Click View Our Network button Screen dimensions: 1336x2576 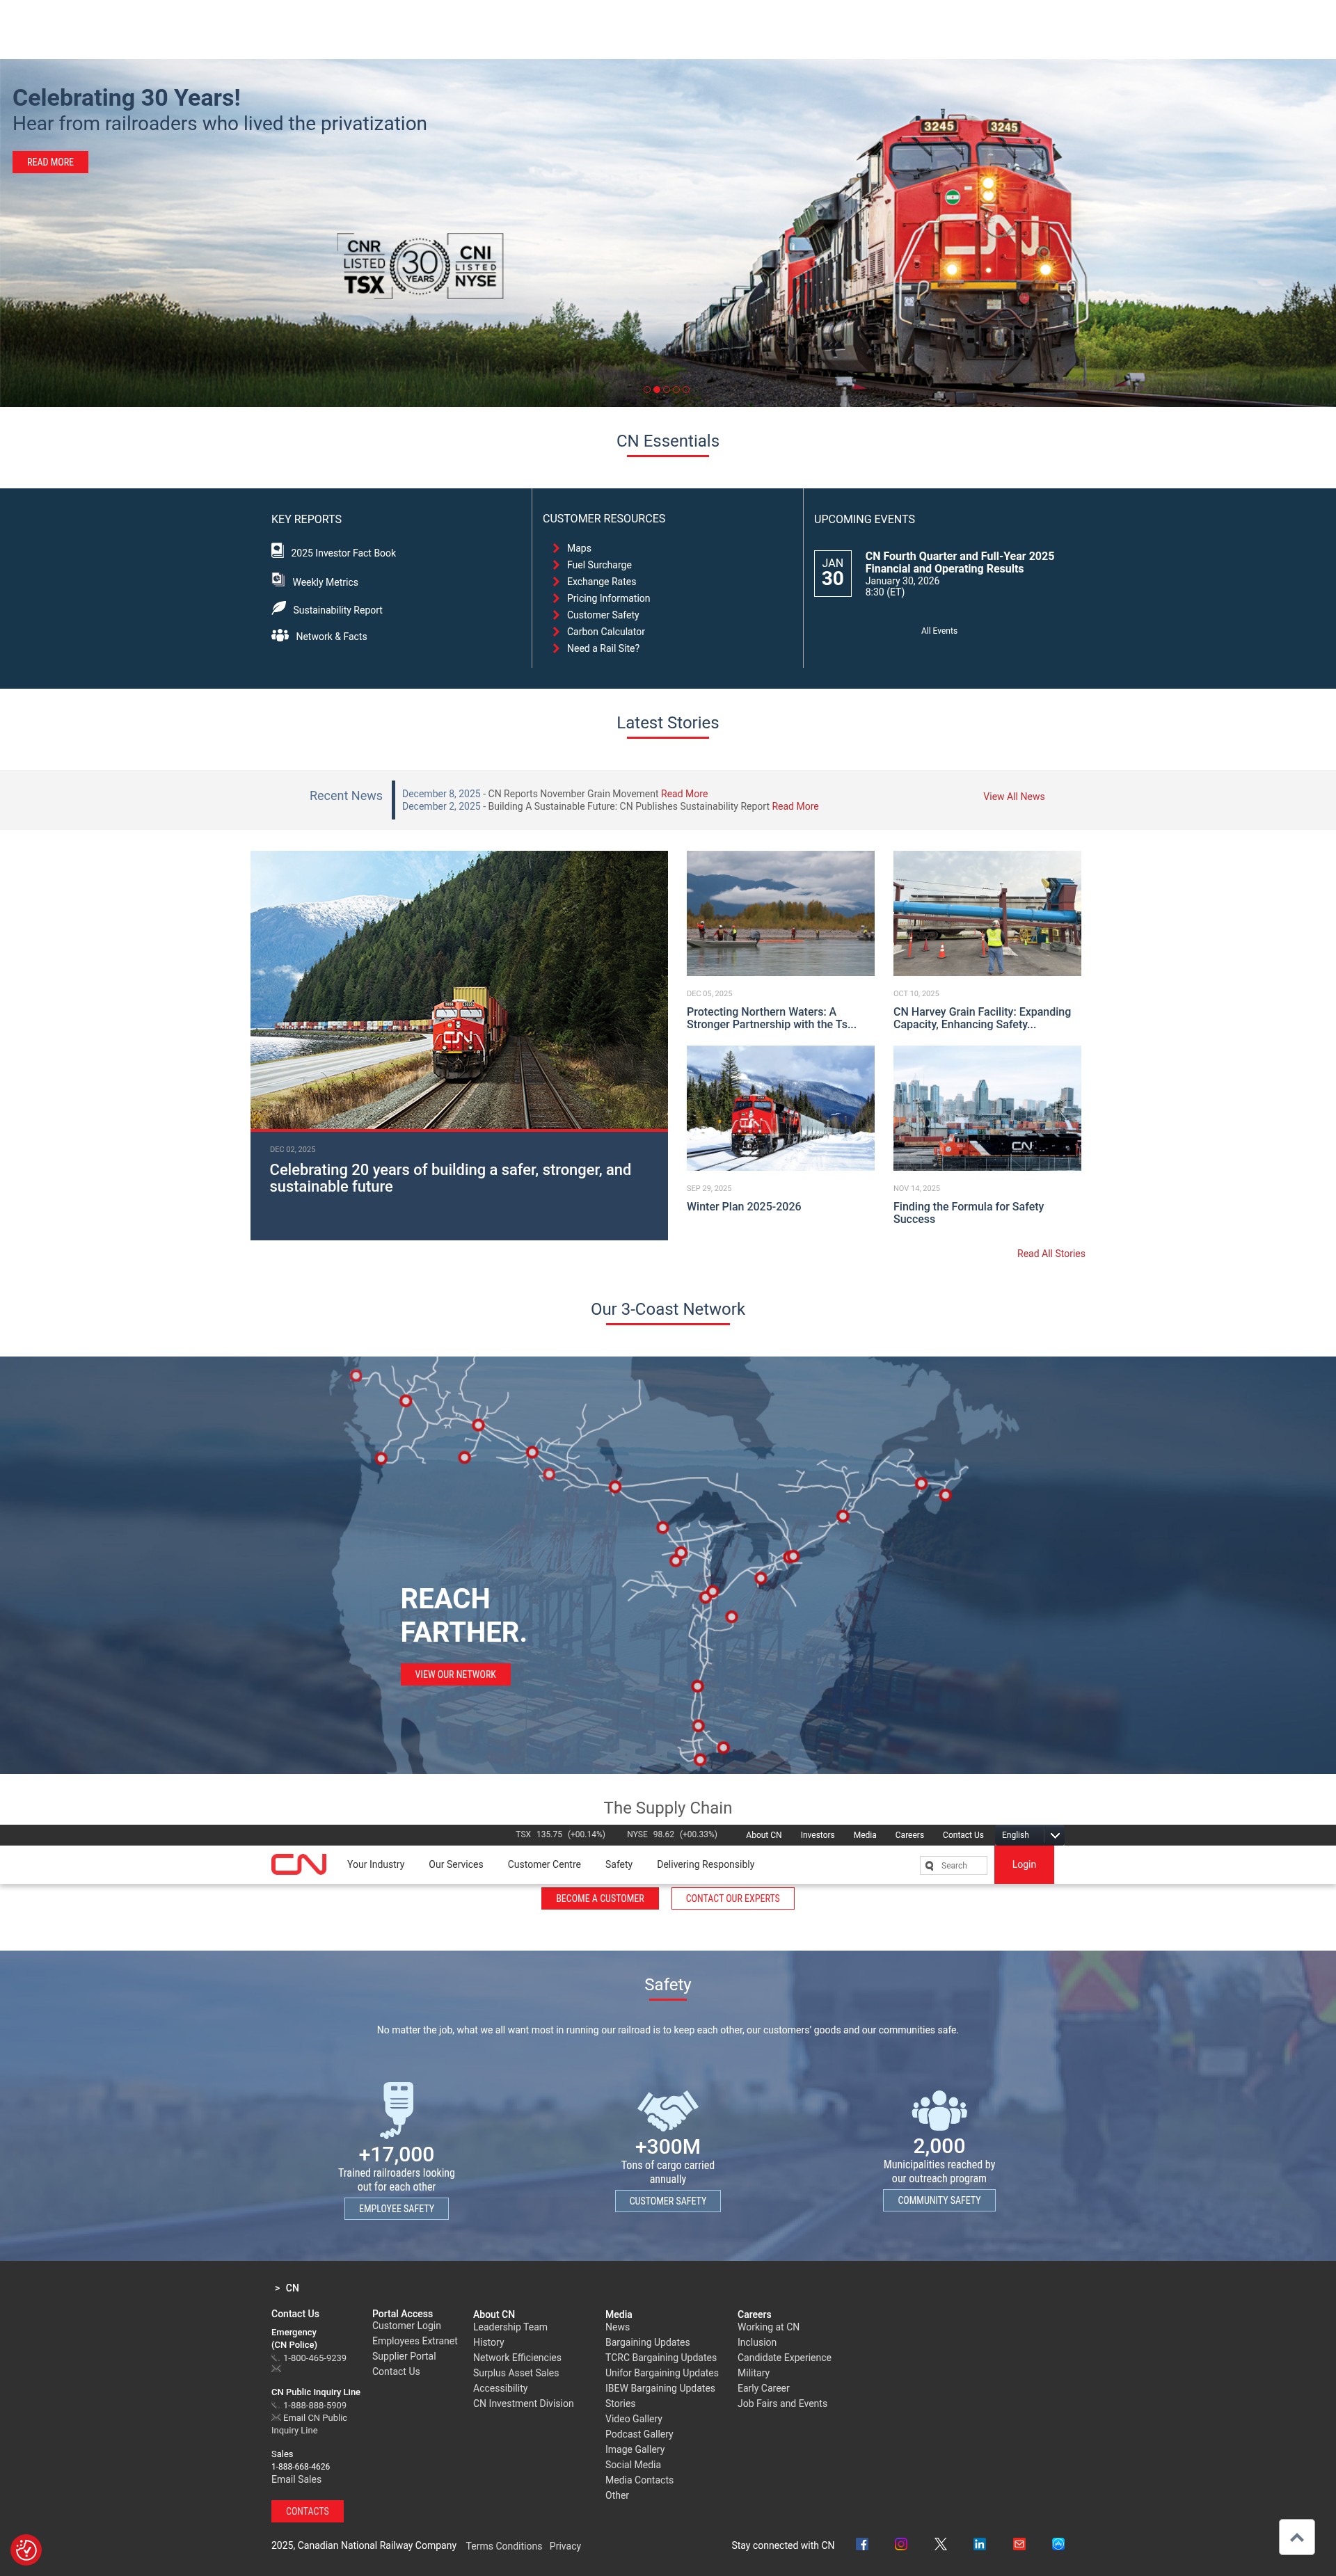pyautogui.click(x=455, y=1674)
